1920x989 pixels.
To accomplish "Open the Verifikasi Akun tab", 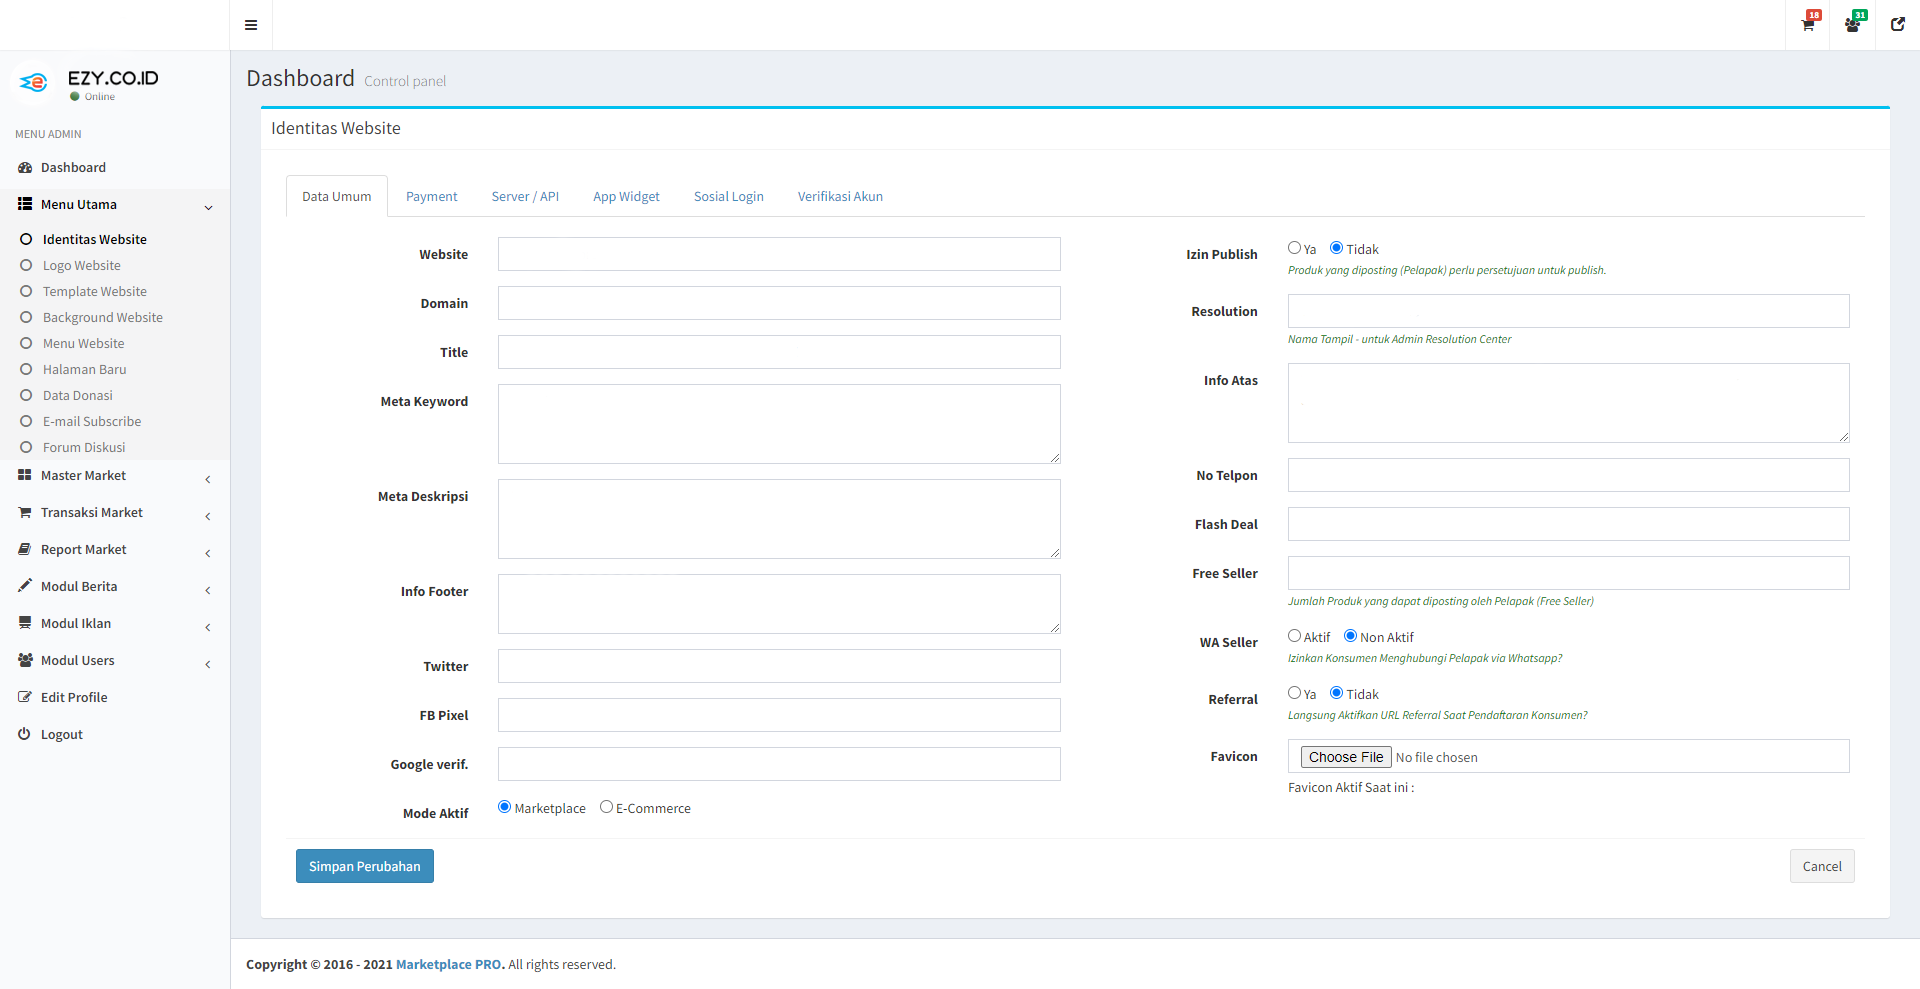I will pos(840,196).
